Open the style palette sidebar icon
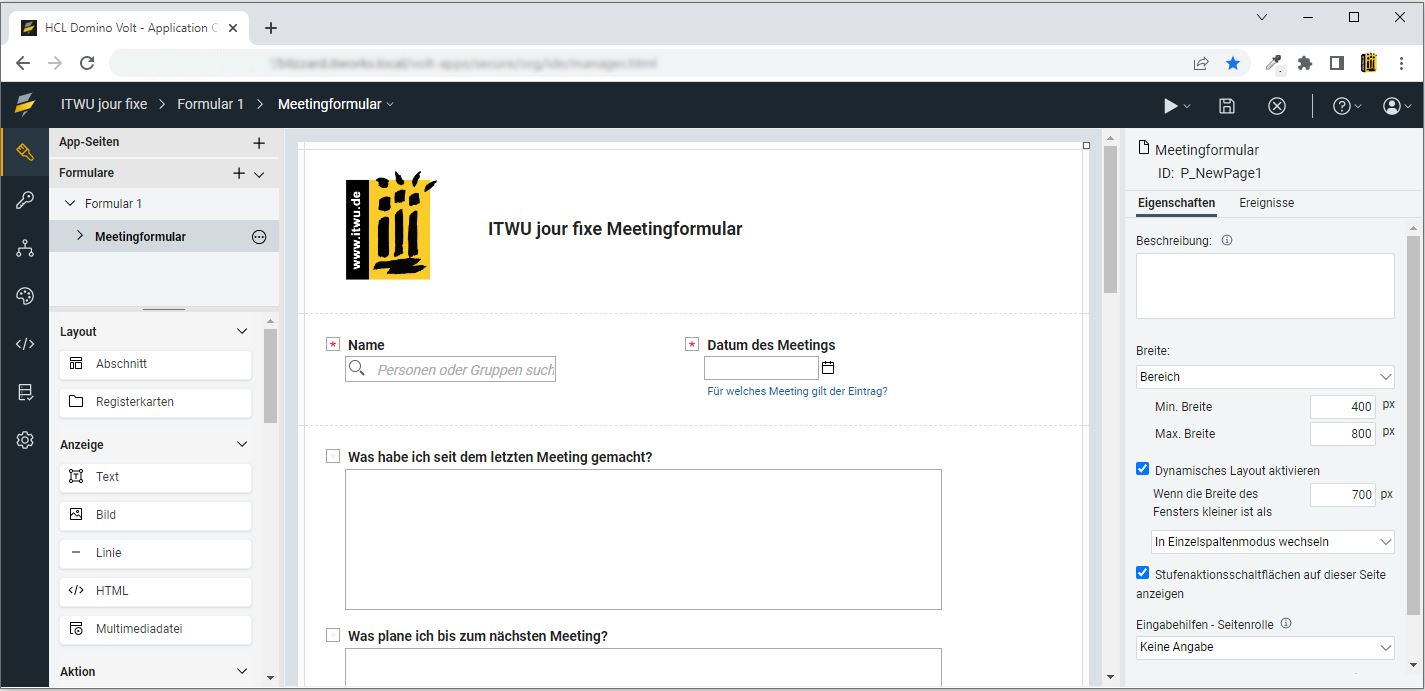 coord(25,296)
